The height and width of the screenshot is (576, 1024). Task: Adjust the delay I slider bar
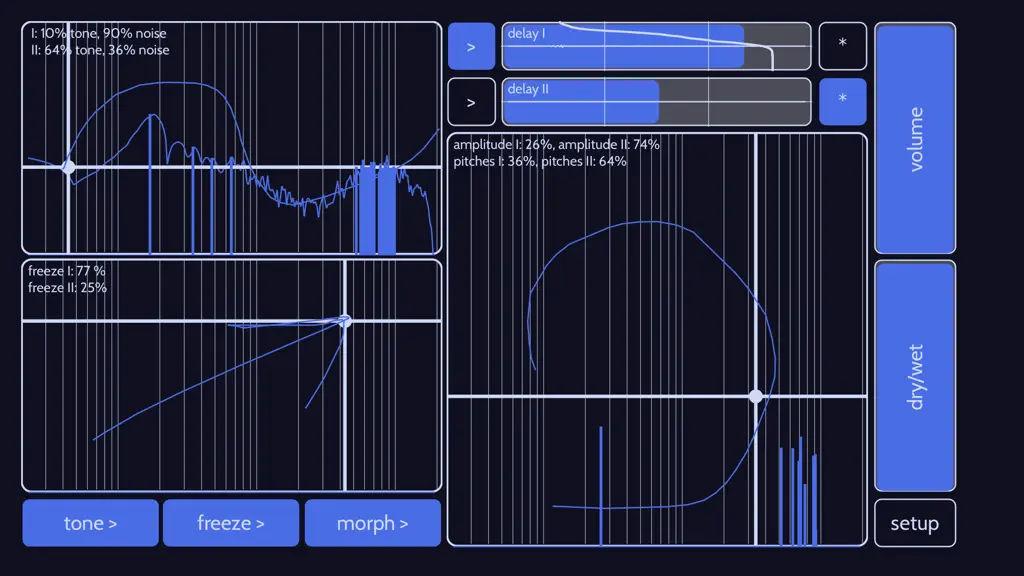[656, 46]
